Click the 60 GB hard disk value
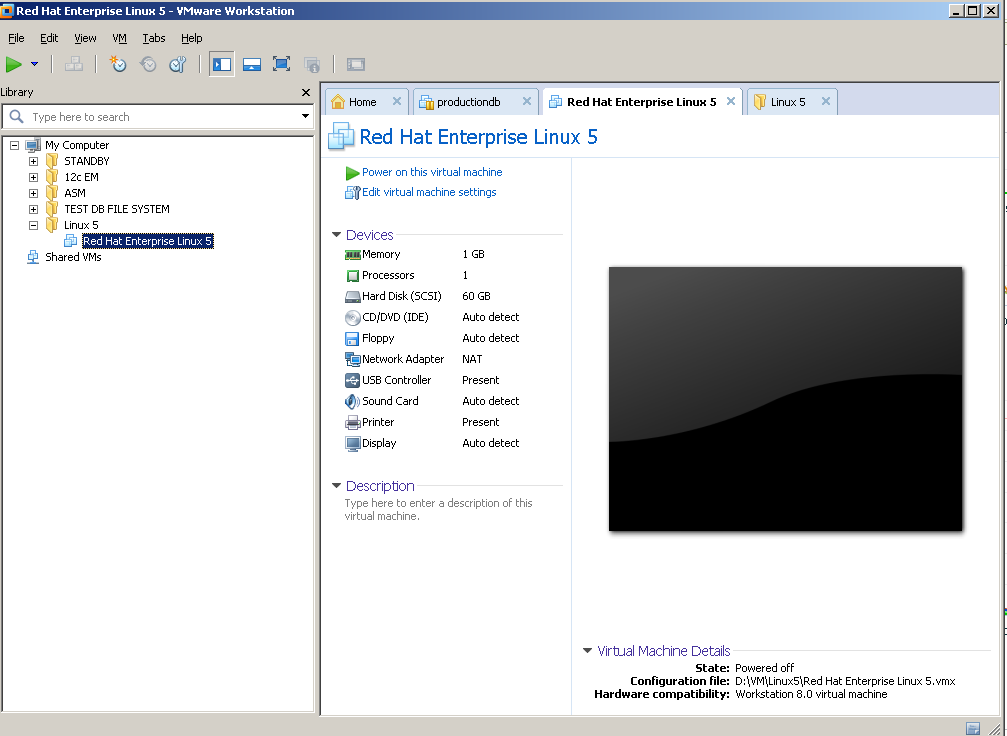Viewport: 1007px width, 736px height. tap(477, 296)
